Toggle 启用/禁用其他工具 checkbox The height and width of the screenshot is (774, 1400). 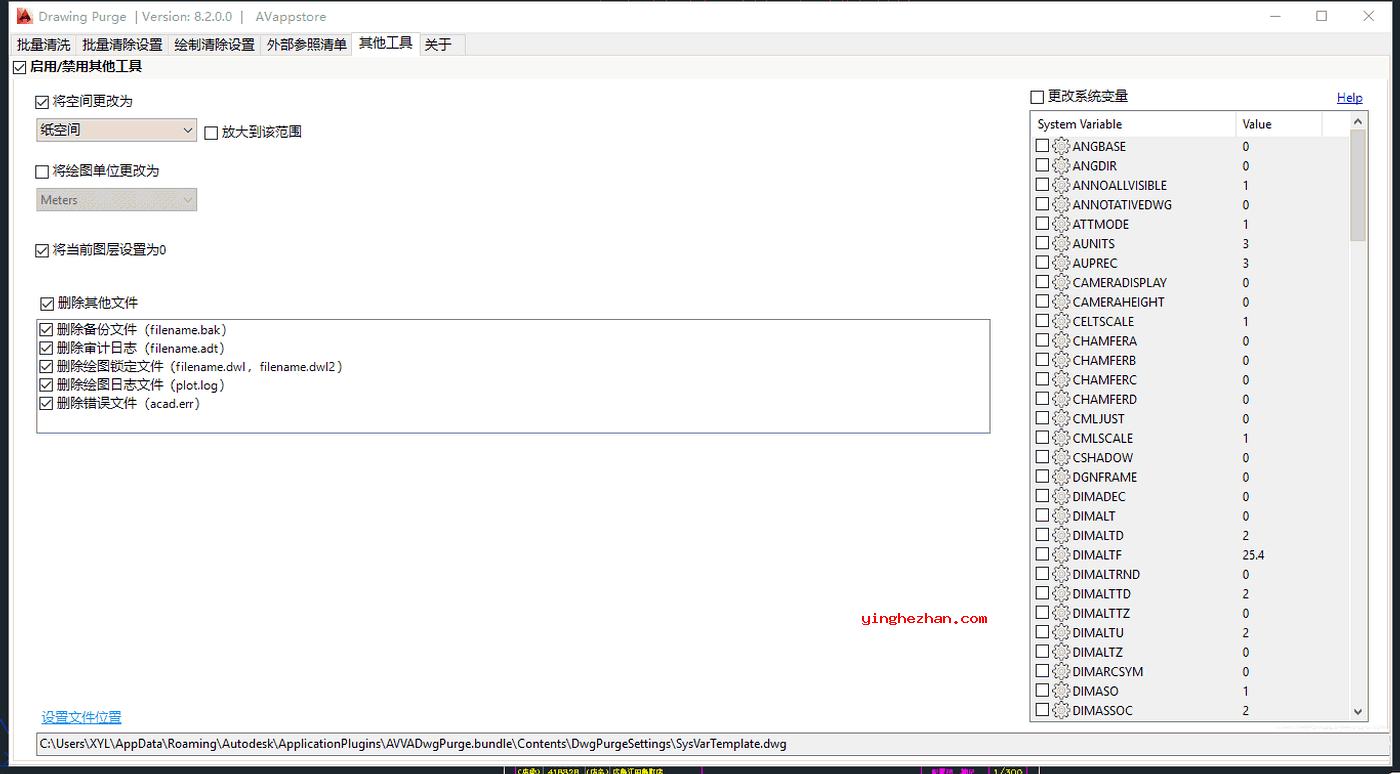(20, 67)
